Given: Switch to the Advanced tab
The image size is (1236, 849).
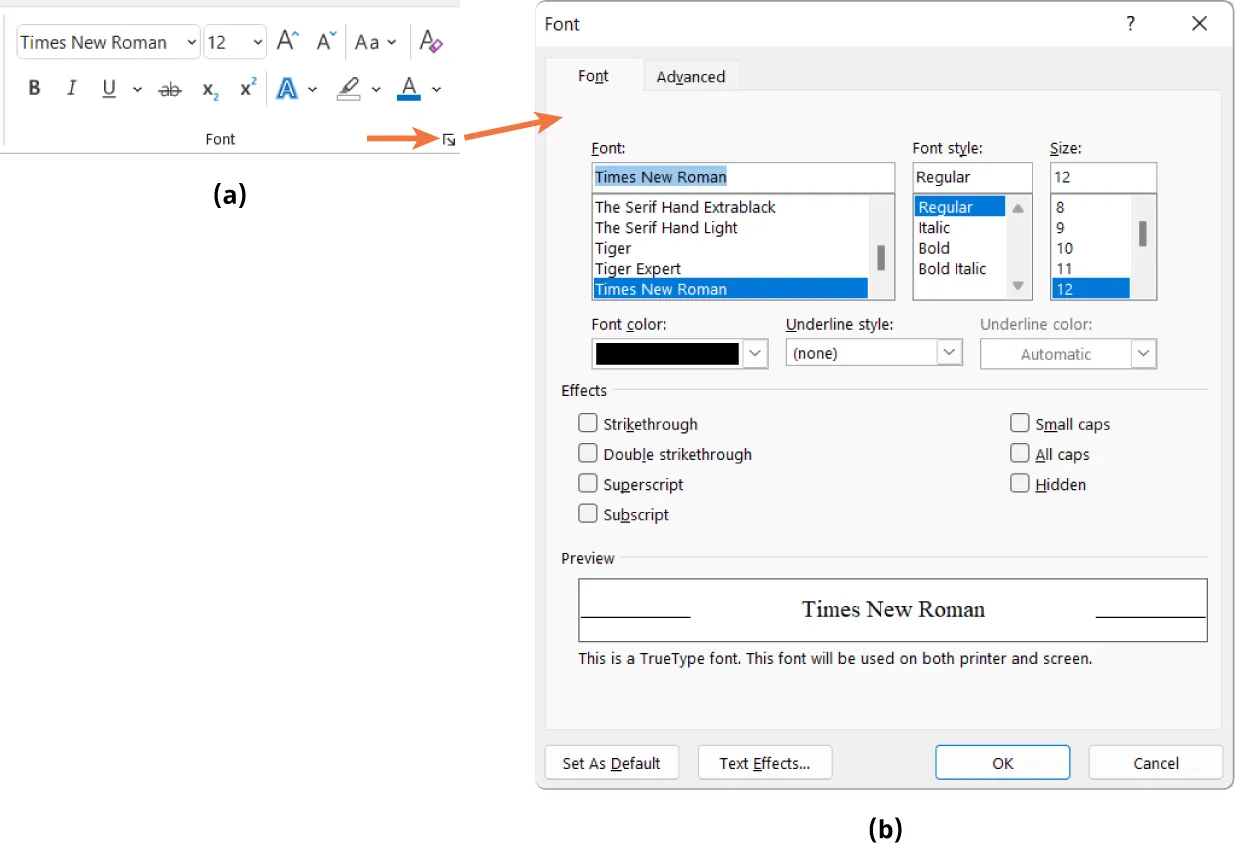Looking at the screenshot, I should coord(691,76).
